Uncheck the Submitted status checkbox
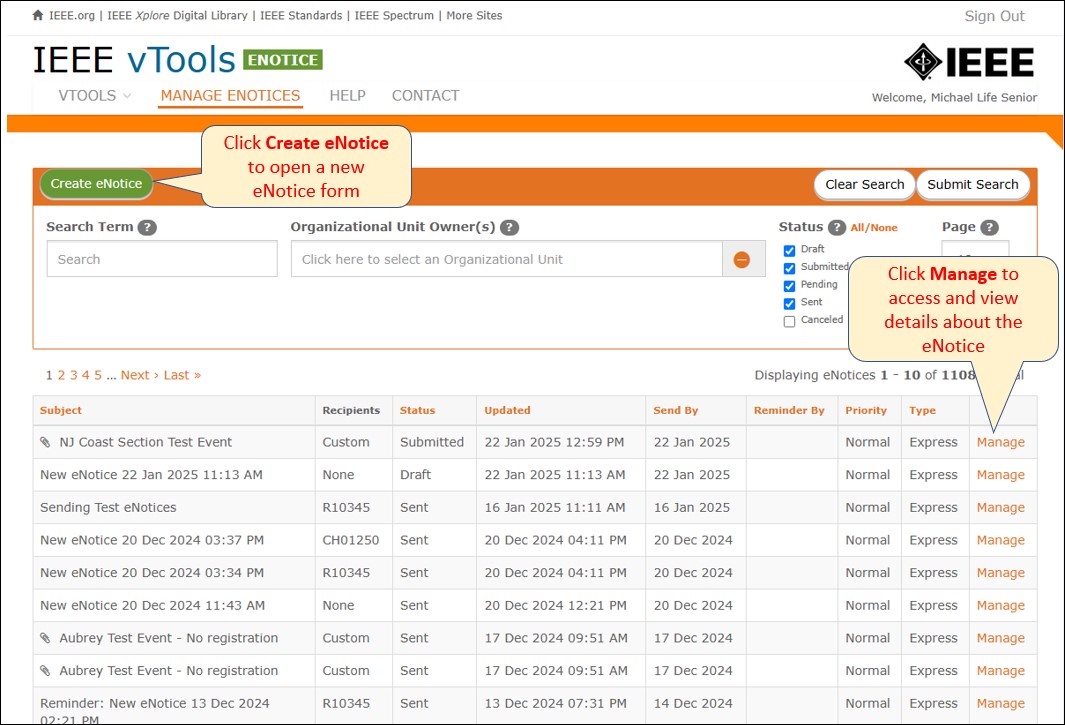The height and width of the screenshot is (725, 1065). pos(789,268)
